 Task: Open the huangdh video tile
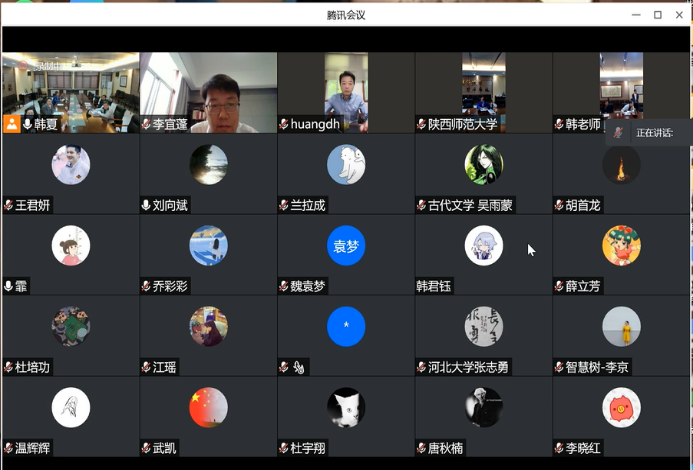(346, 90)
